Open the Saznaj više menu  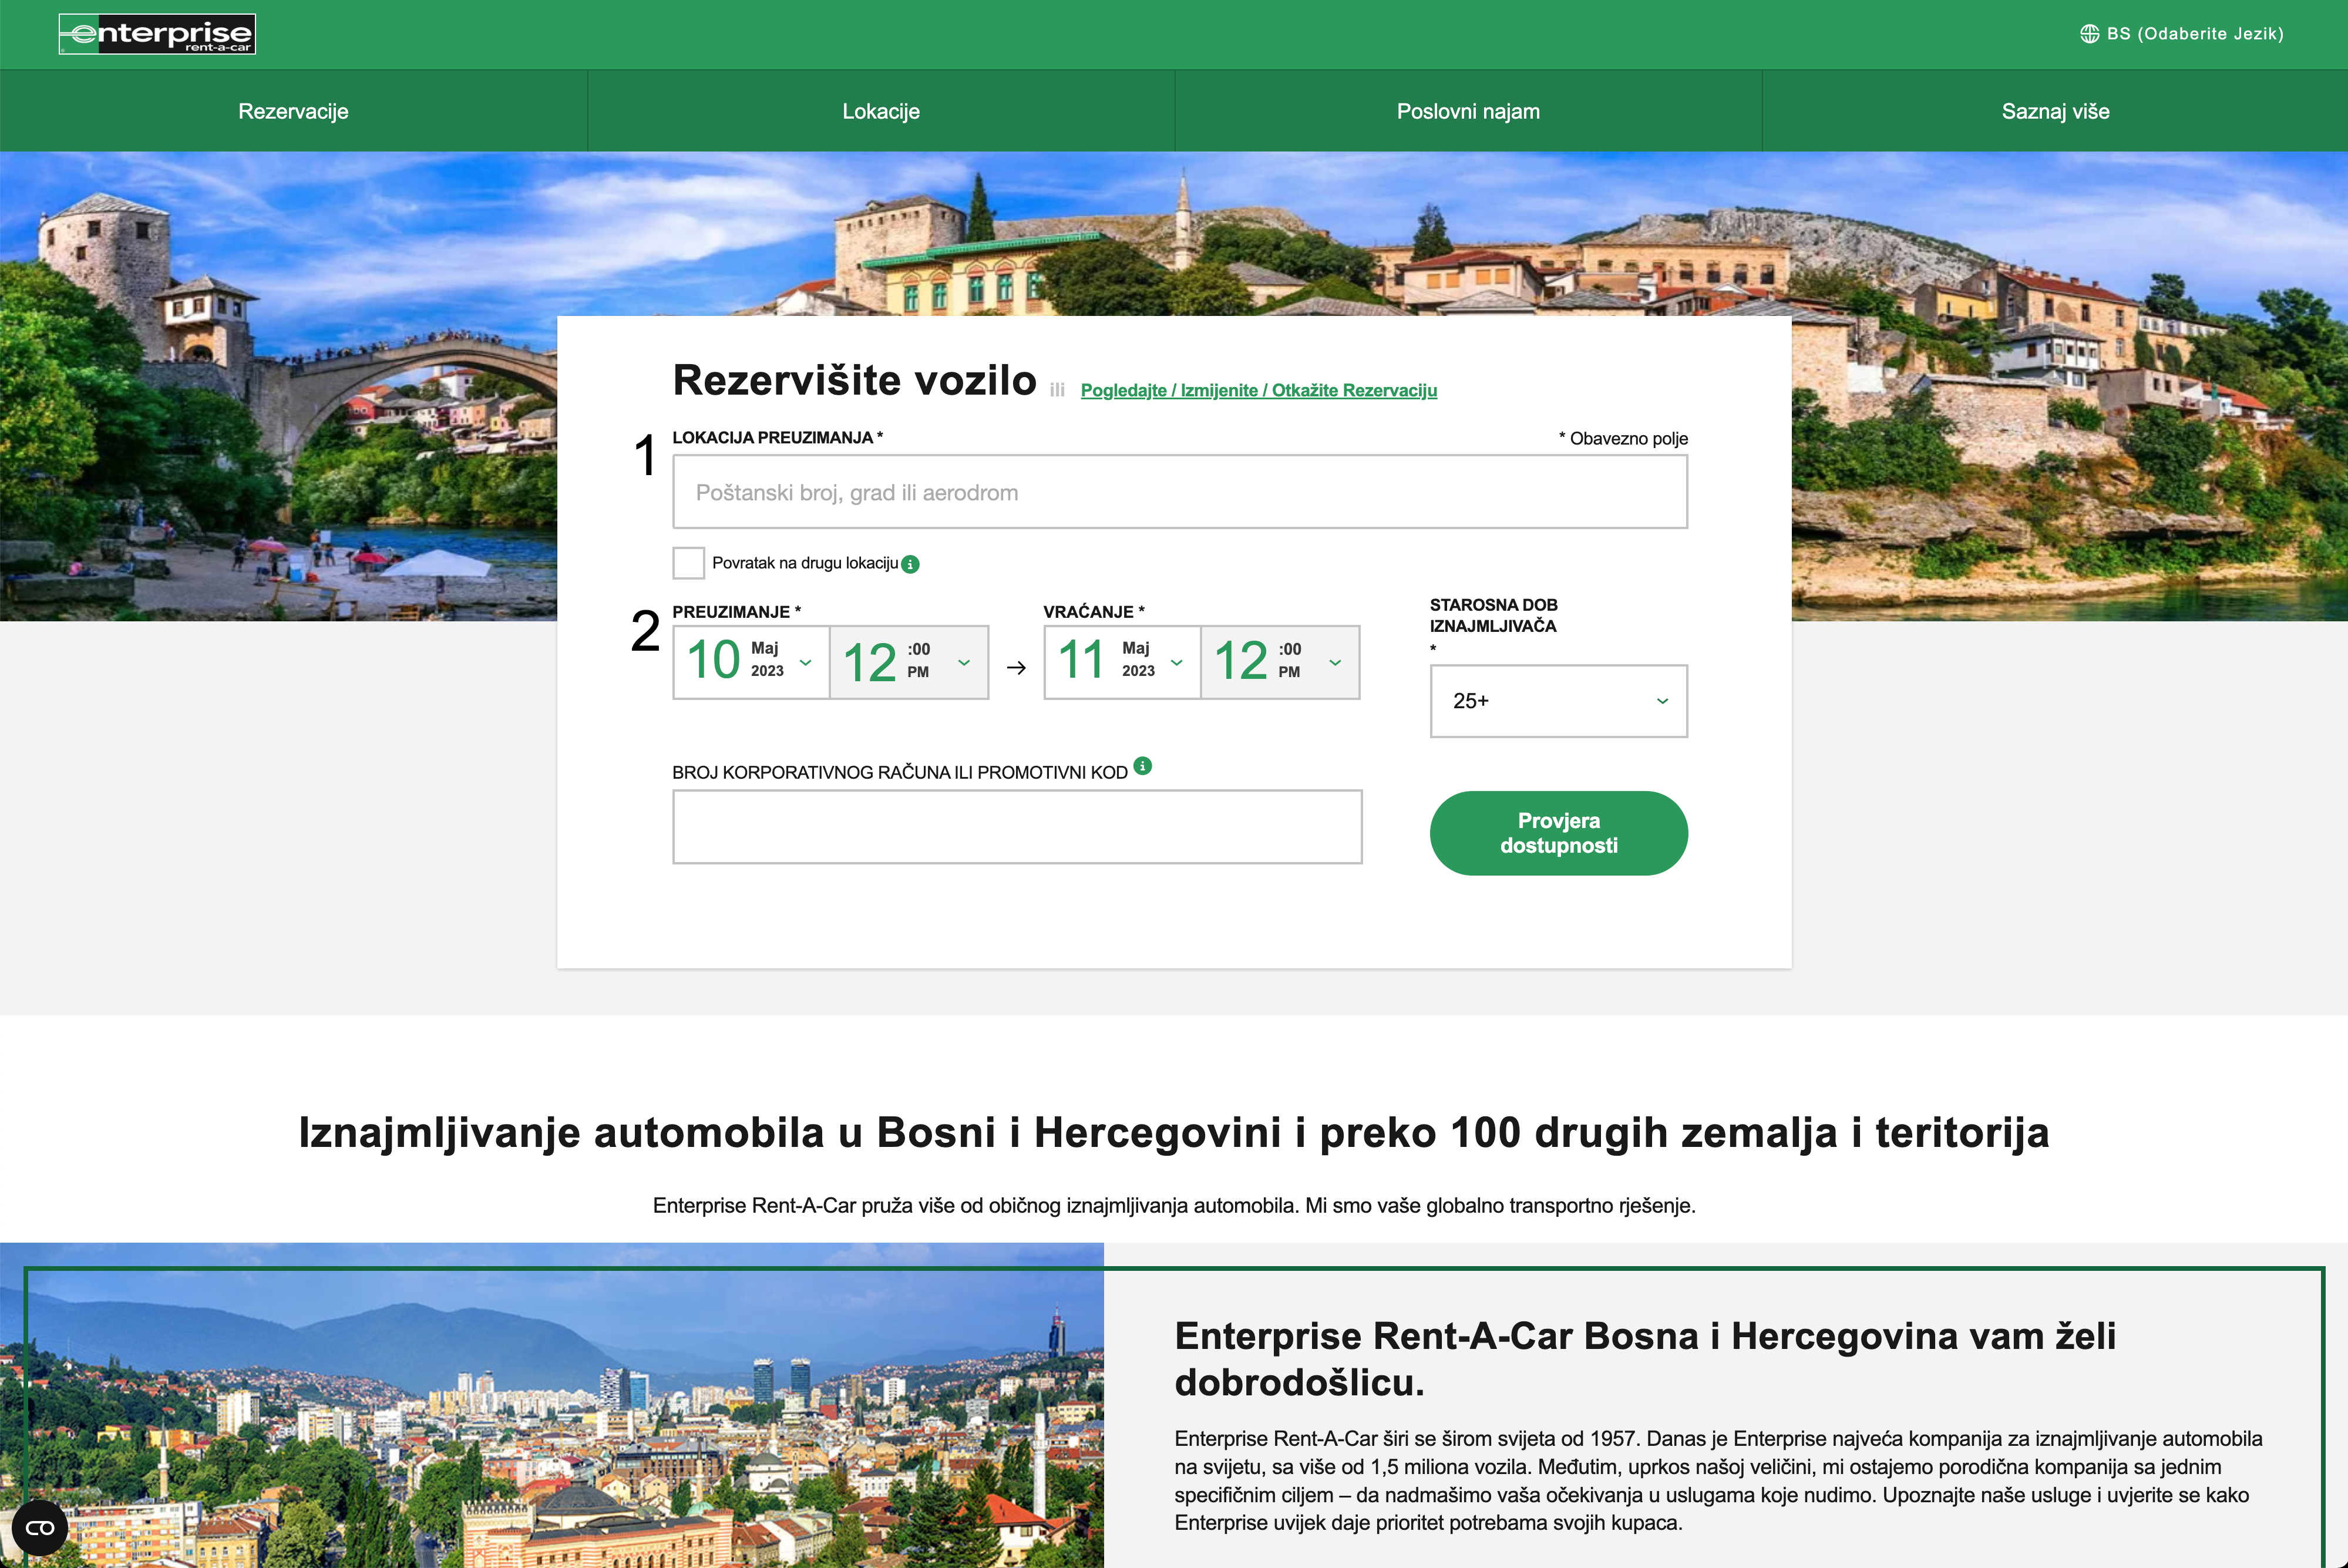2054,111
